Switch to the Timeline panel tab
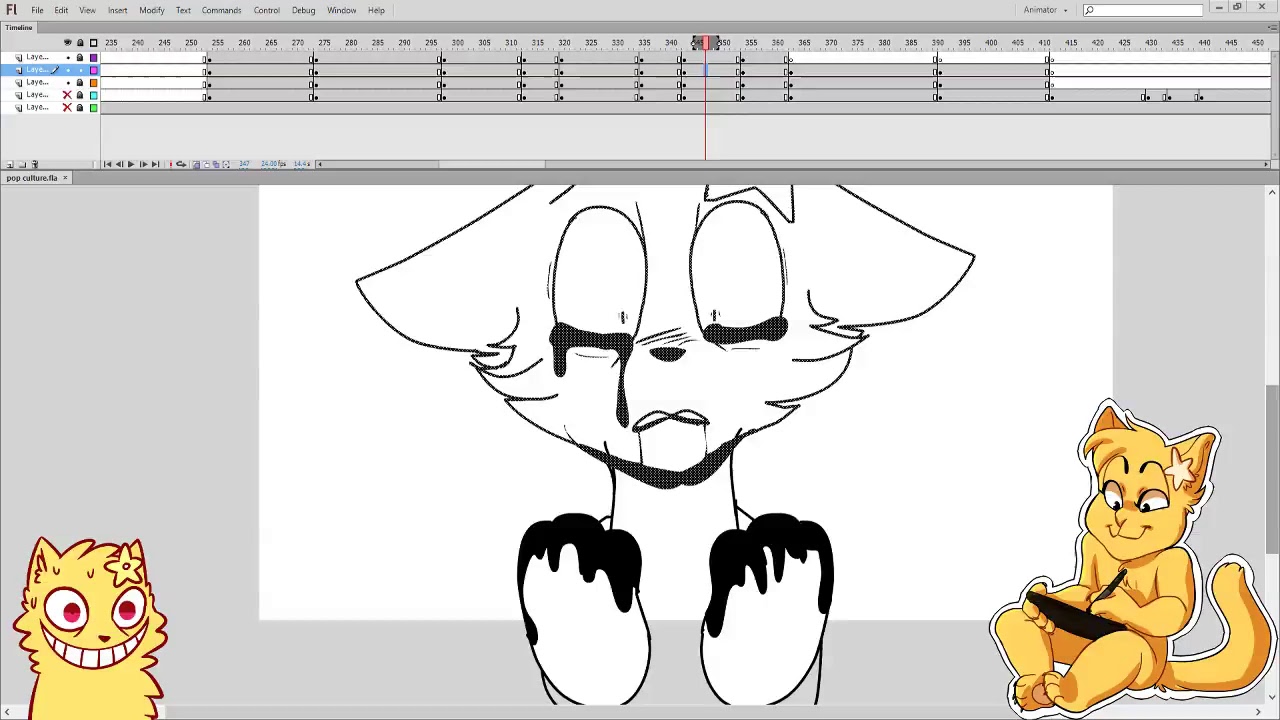Viewport: 1280px width, 720px height. [x=19, y=28]
